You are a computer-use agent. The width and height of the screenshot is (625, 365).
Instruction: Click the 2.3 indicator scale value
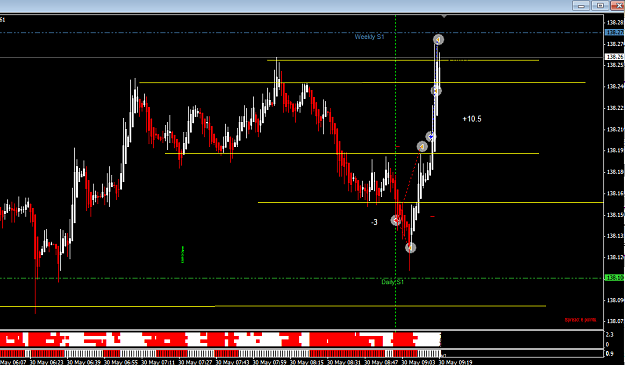pos(609,335)
